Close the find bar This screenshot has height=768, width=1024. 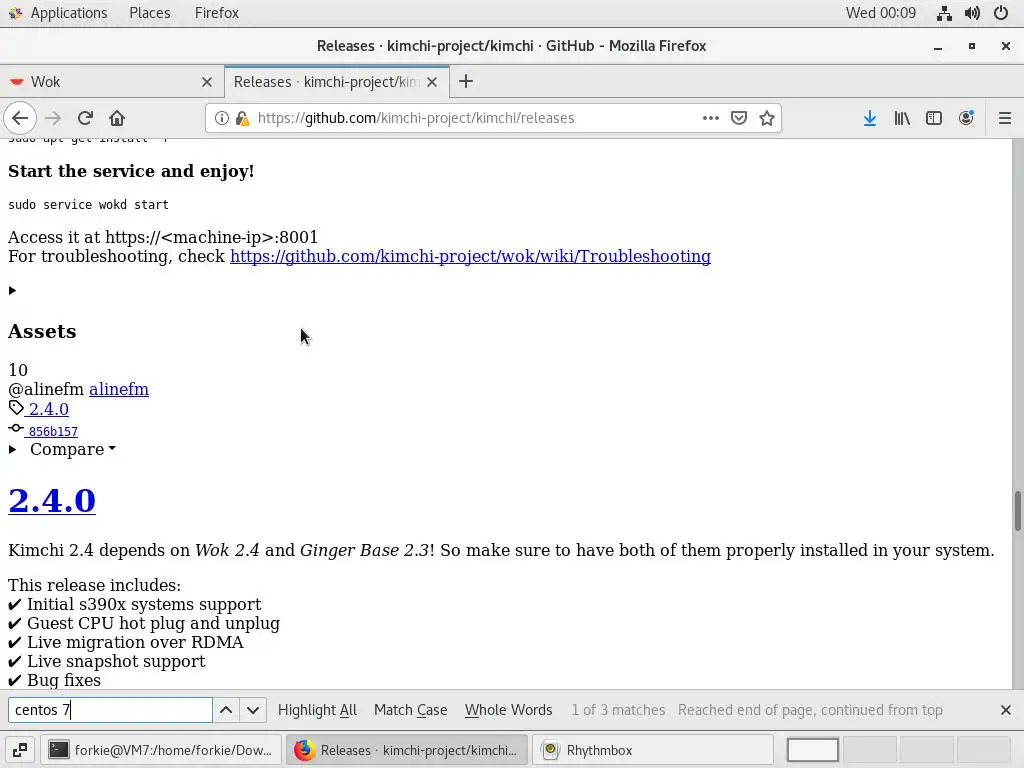click(x=1005, y=710)
